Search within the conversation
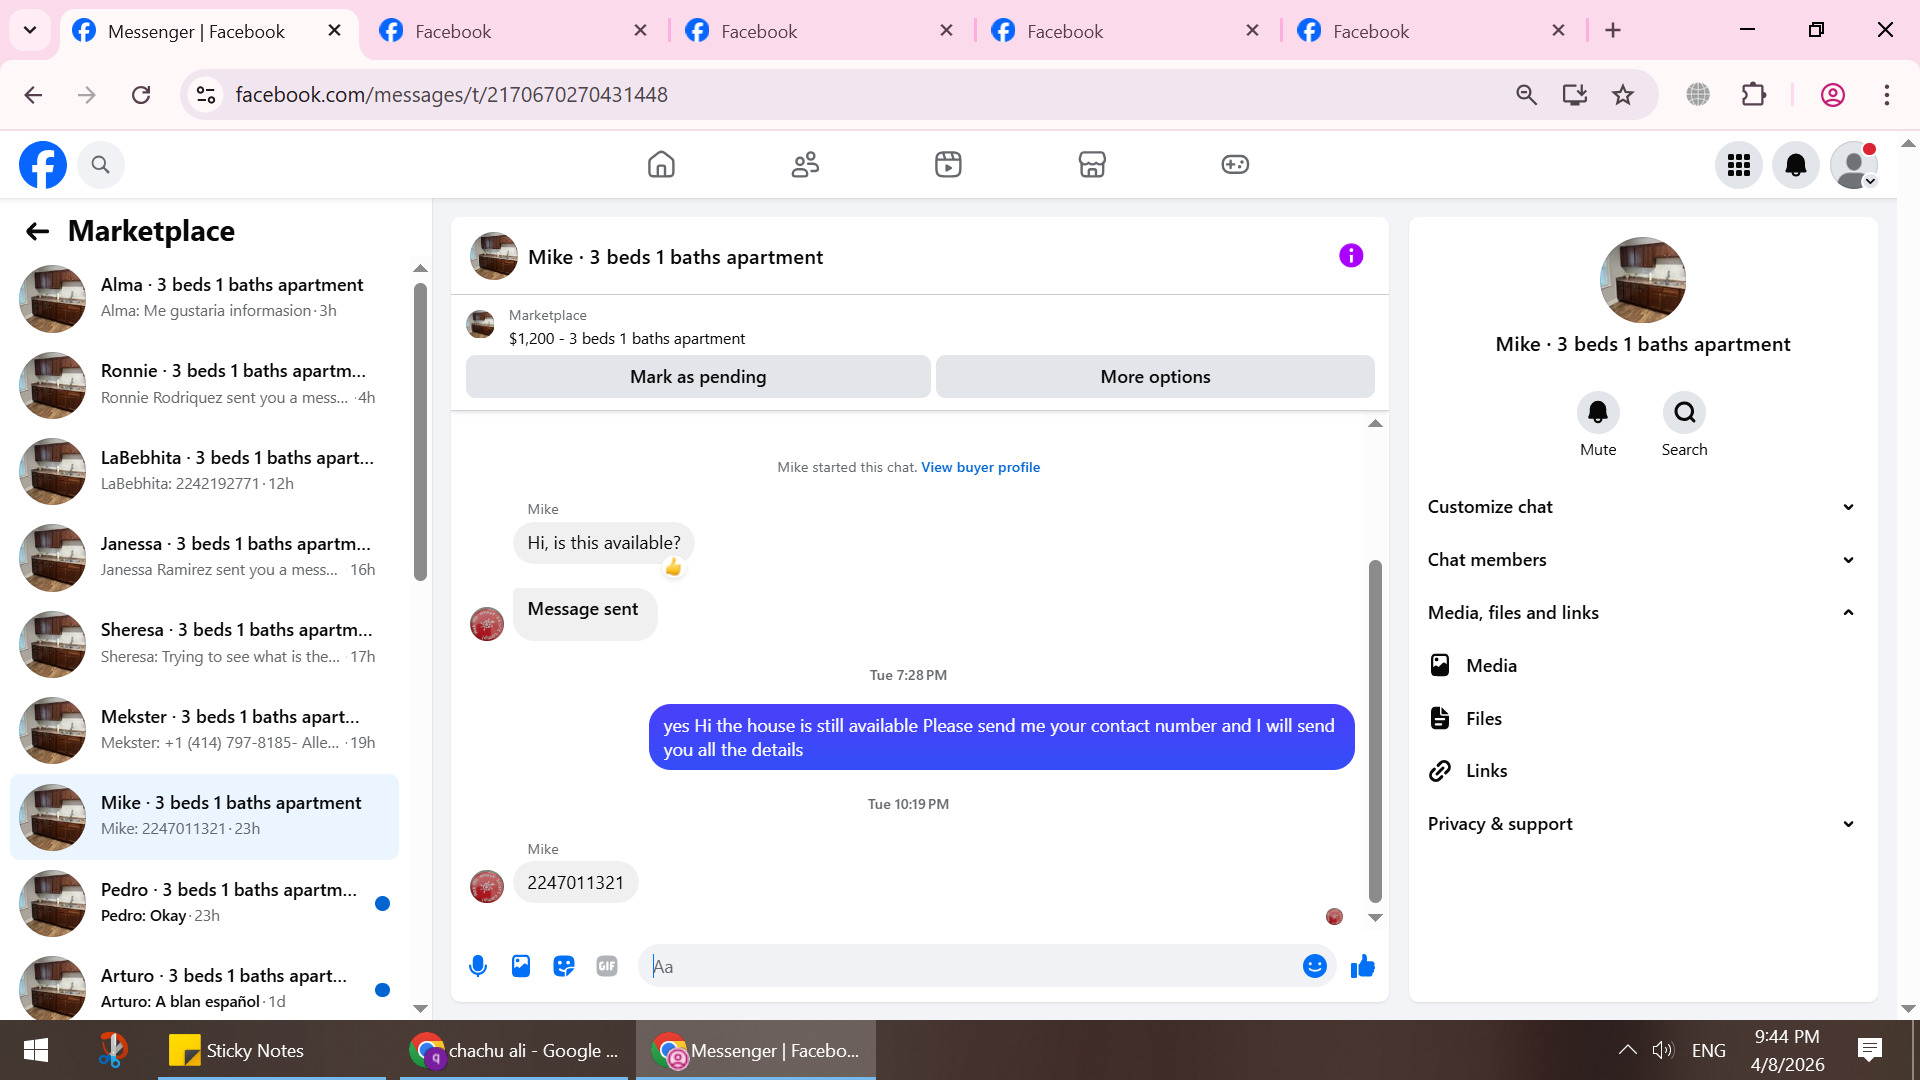This screenshot has width=1920, height=1080. pos(1684,413)
